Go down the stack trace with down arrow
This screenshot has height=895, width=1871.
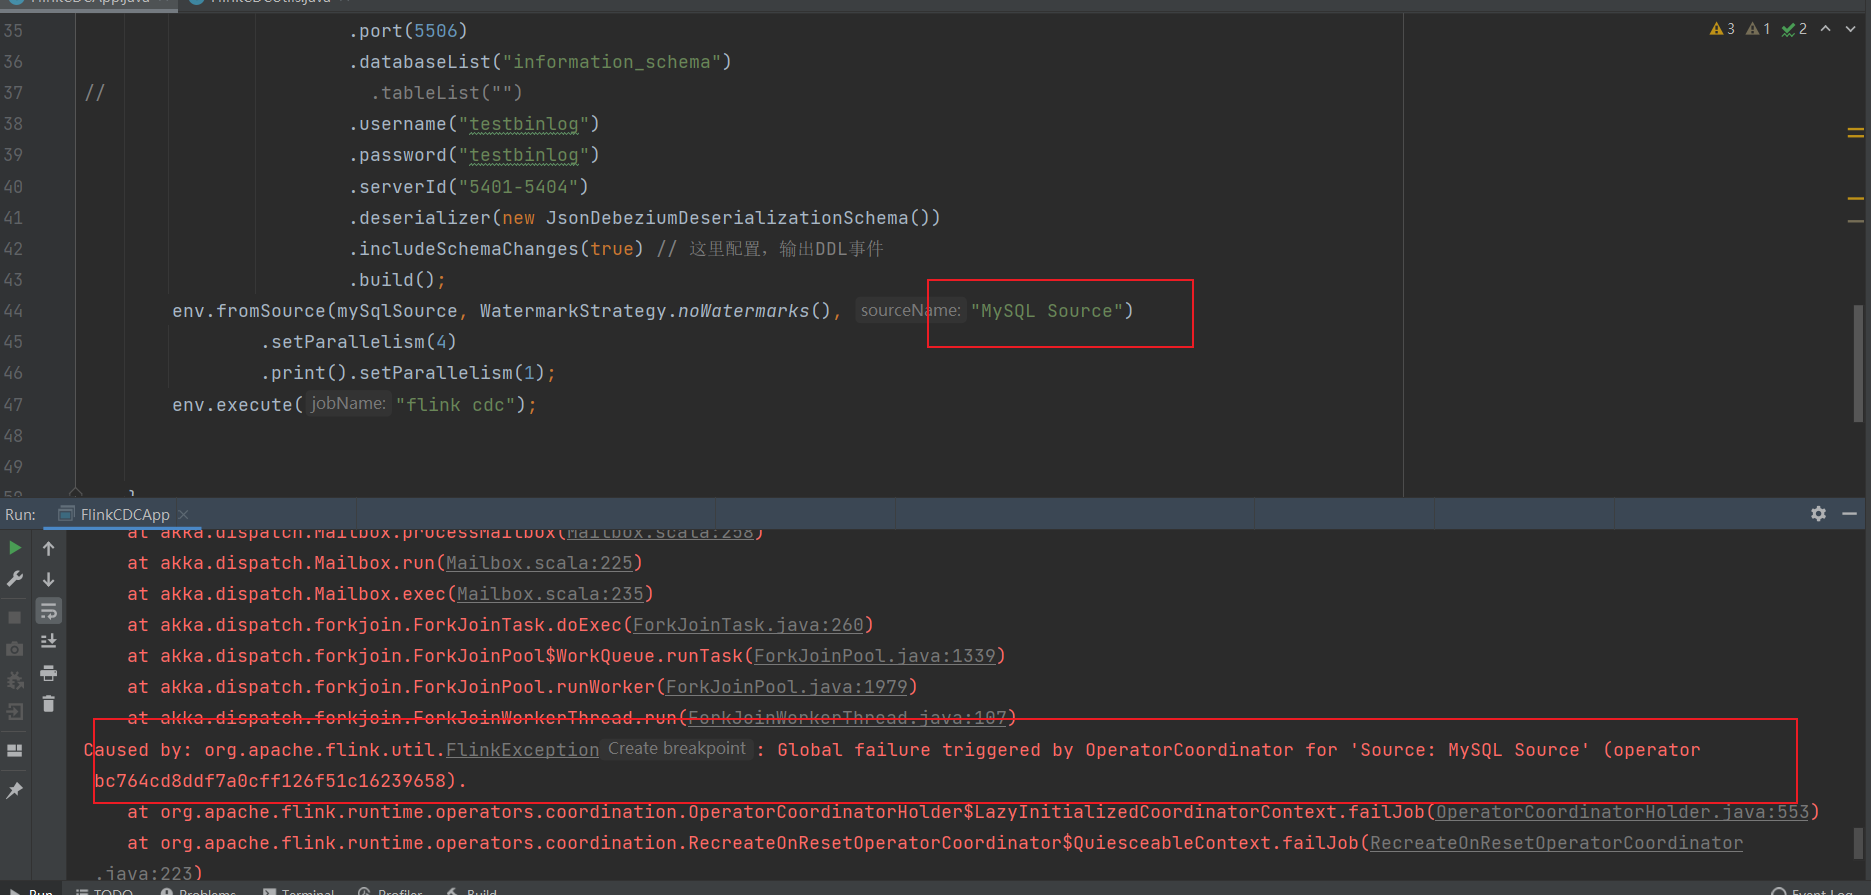[48, 579]
